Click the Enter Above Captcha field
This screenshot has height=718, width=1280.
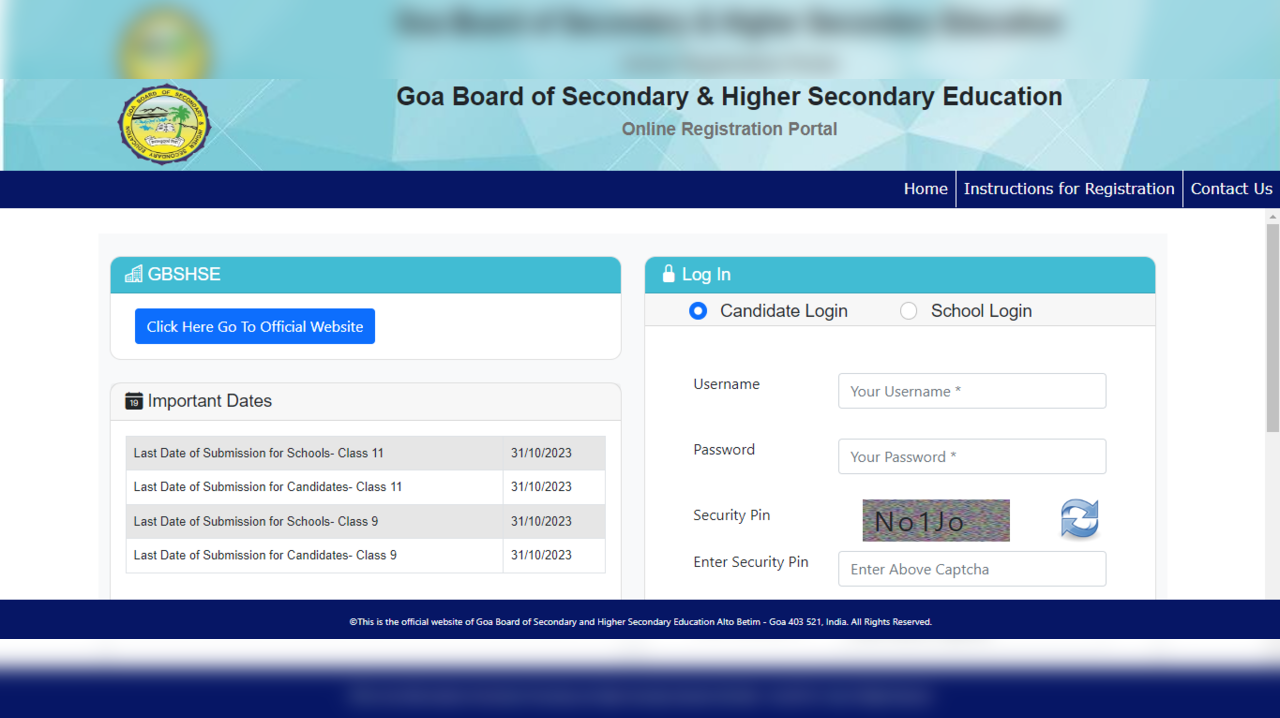[971, 568]
